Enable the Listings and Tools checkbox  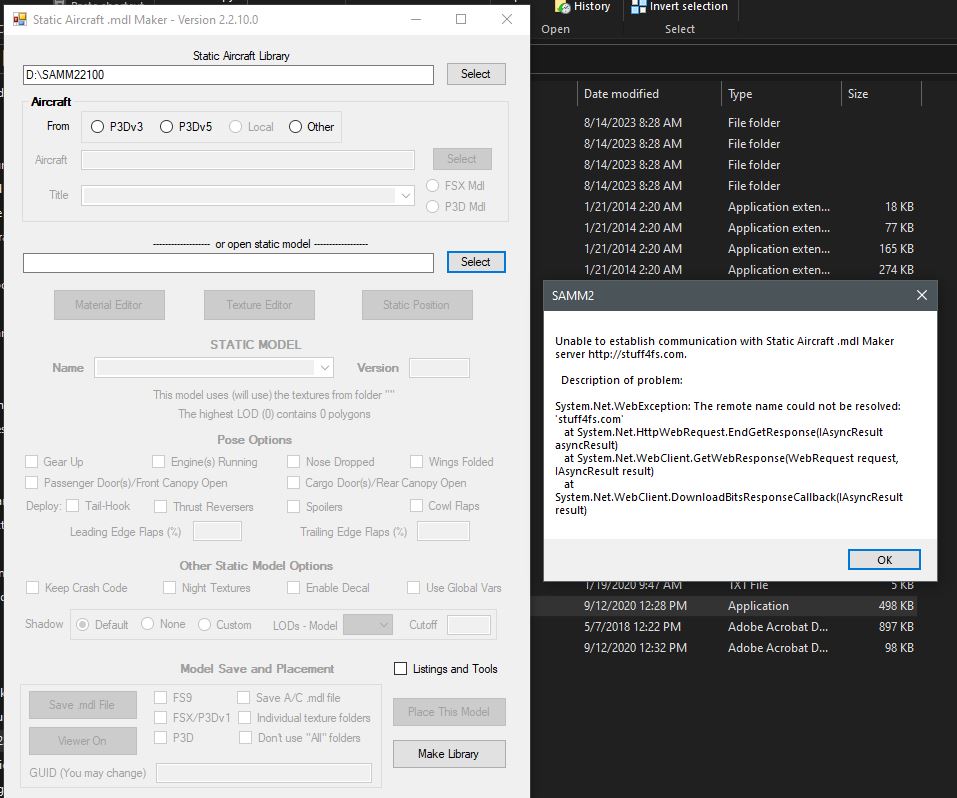pyautogui.click(x=400, y=669)
